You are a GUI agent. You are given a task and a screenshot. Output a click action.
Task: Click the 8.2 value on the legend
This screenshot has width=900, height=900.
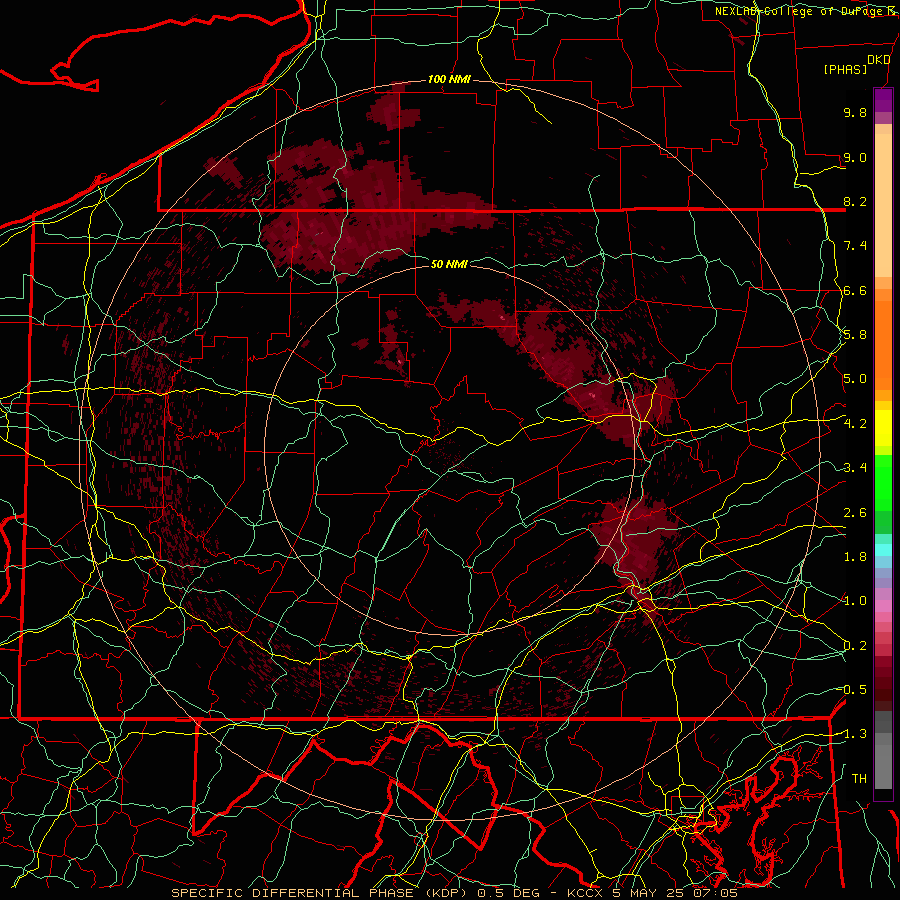point(855,201)
